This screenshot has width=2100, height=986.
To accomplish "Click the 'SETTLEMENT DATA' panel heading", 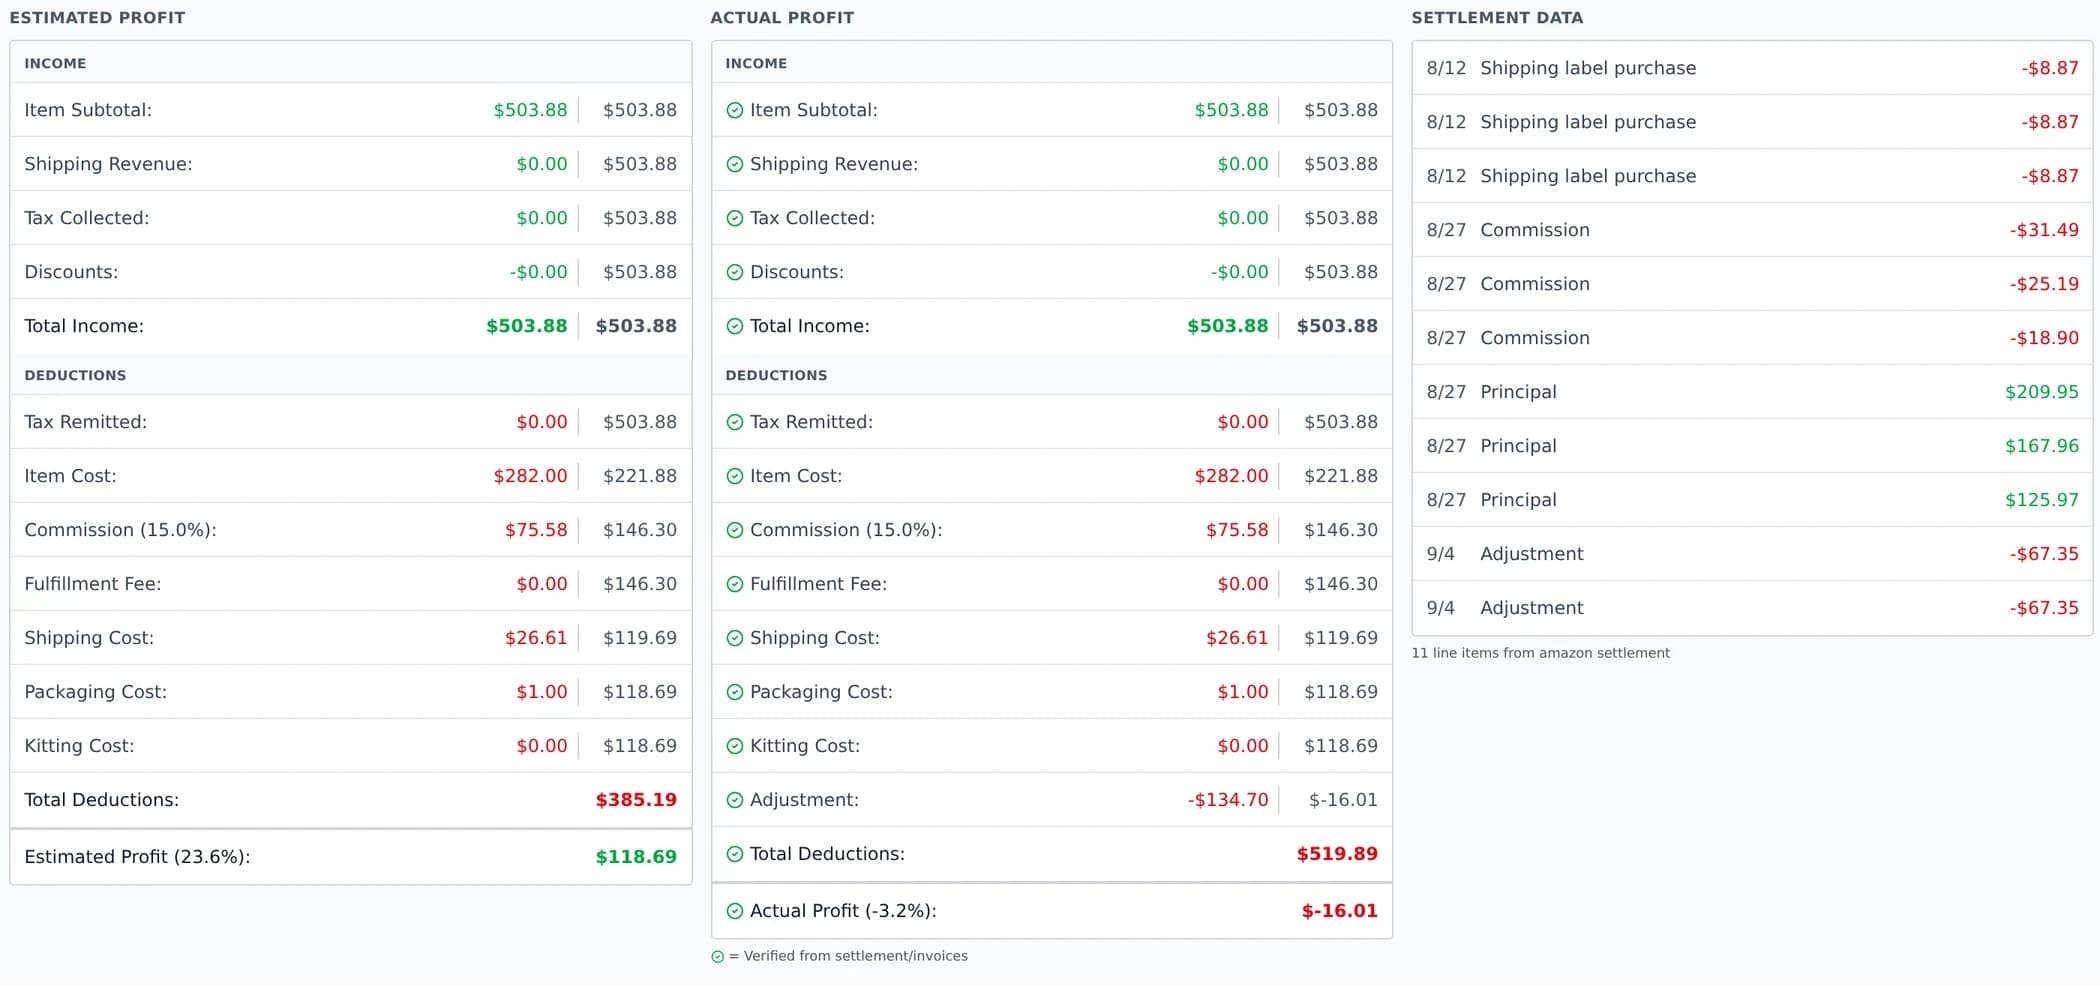I will 1497,18.
